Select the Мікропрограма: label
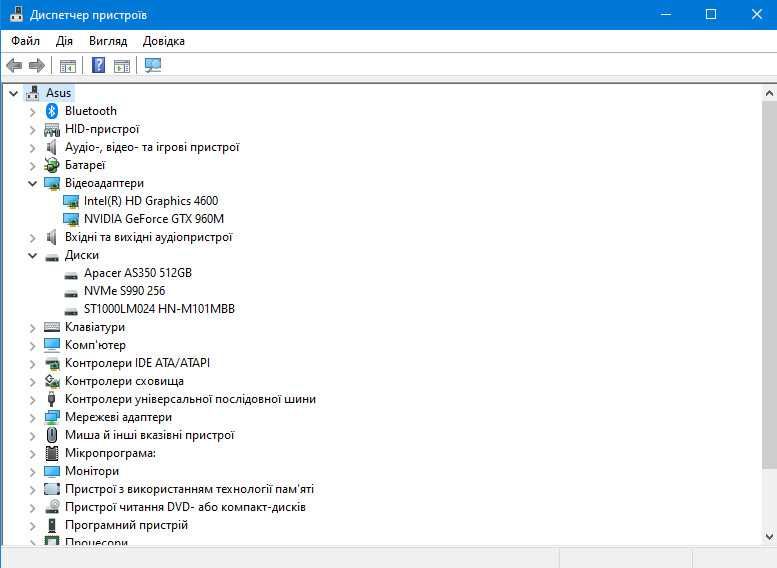The image size is (777, 568). 110,453
